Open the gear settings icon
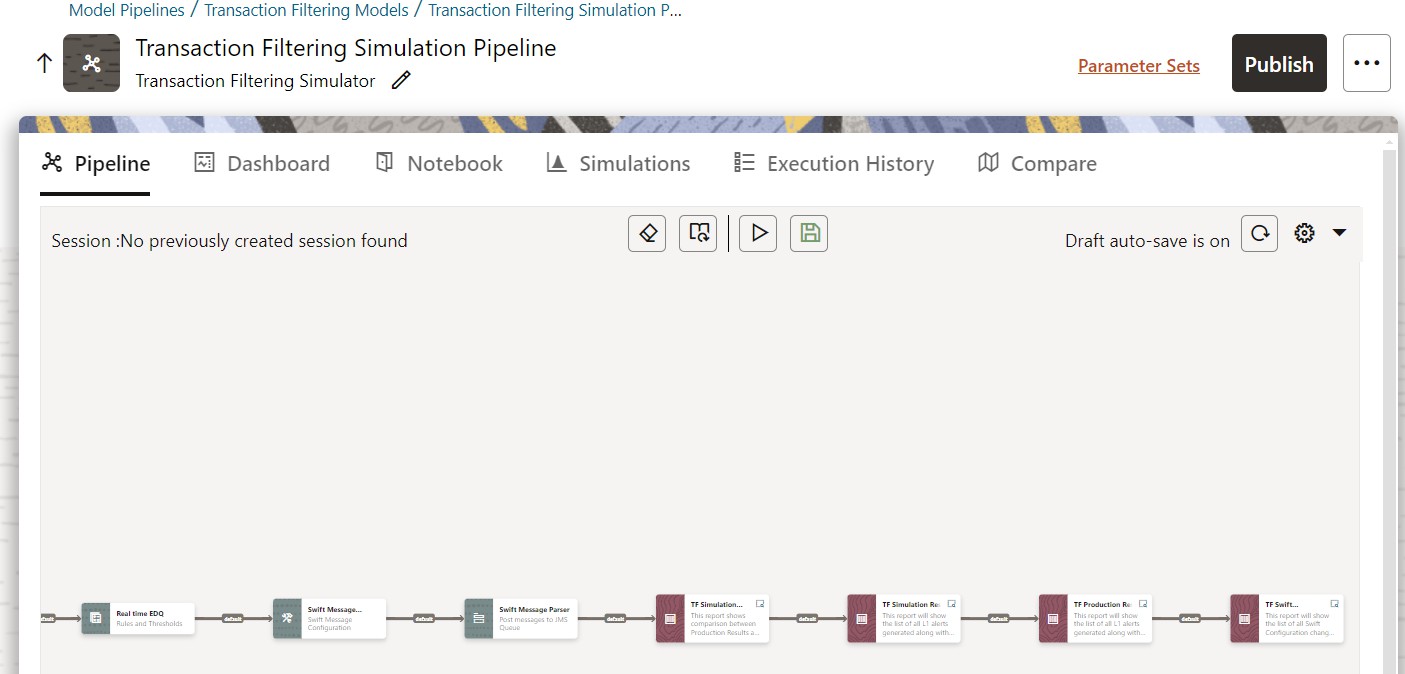 [x=1304, y=233]
